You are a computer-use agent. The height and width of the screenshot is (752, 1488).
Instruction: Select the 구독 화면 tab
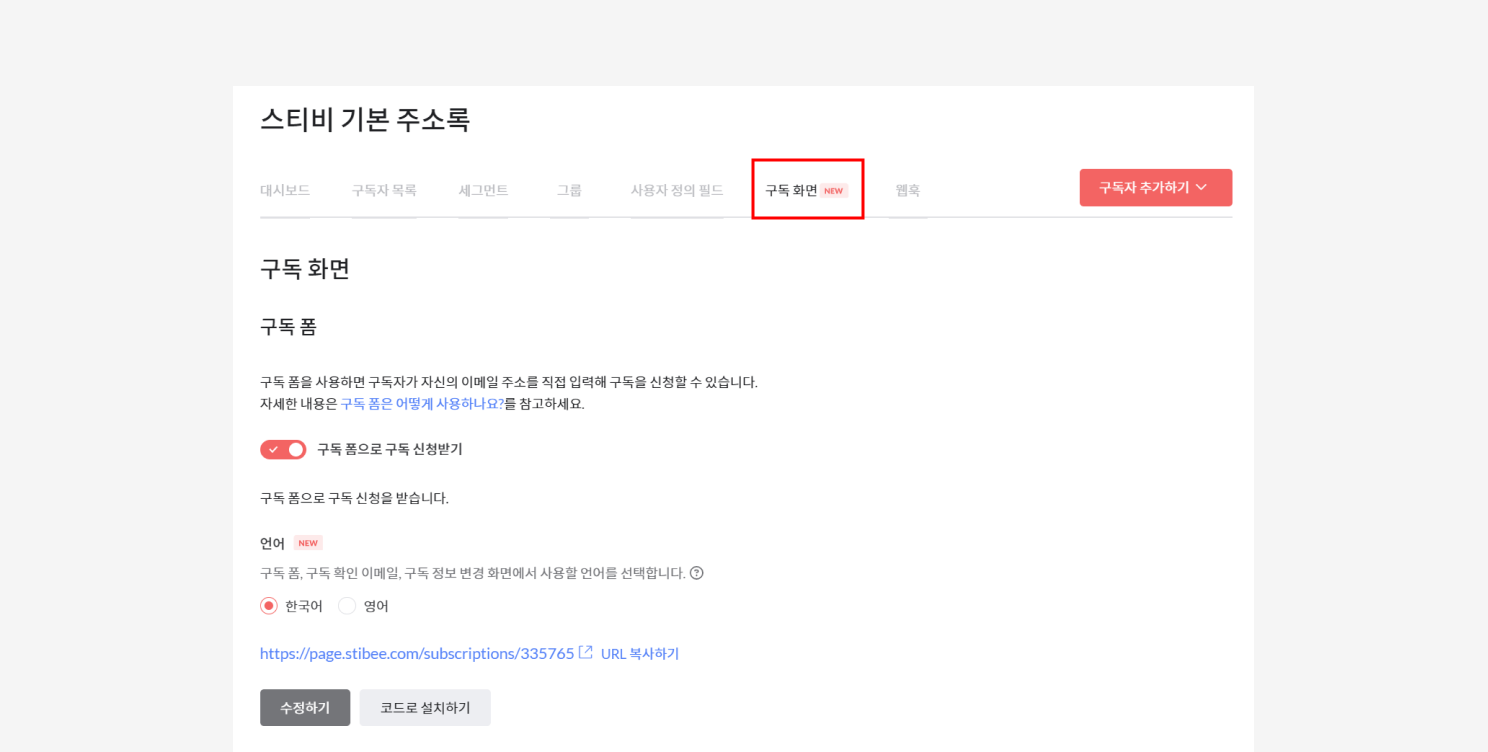click(x=792, y=190)
